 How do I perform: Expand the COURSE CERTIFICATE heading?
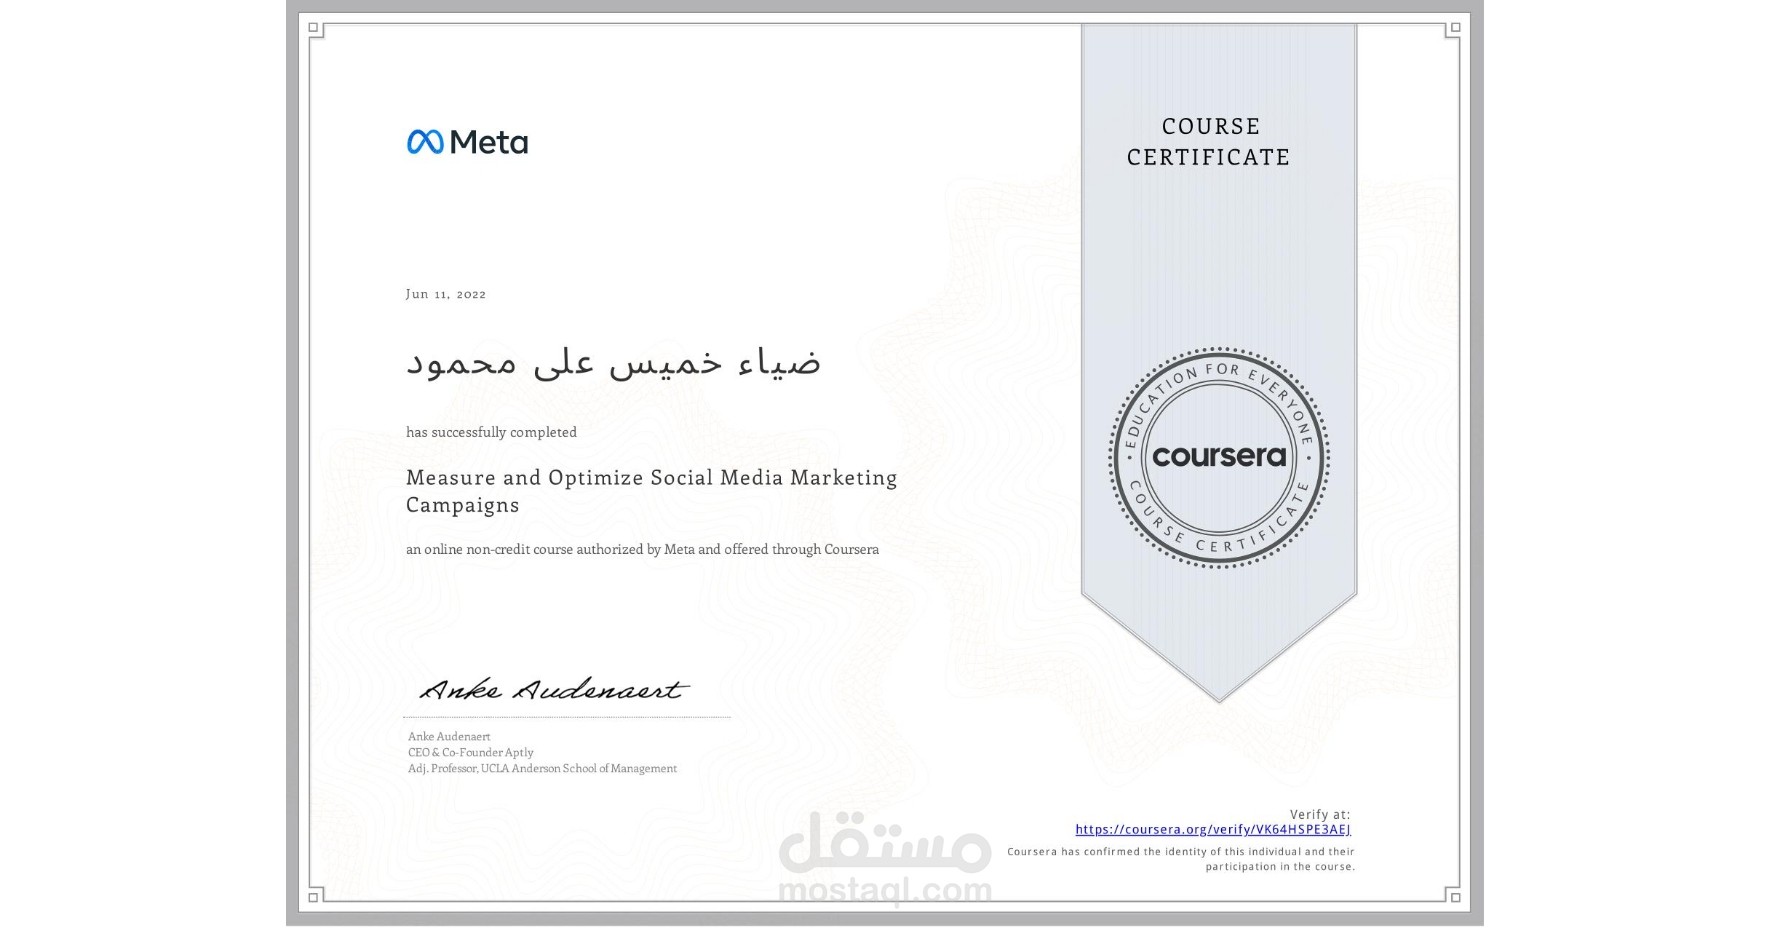click(1207, 142)
